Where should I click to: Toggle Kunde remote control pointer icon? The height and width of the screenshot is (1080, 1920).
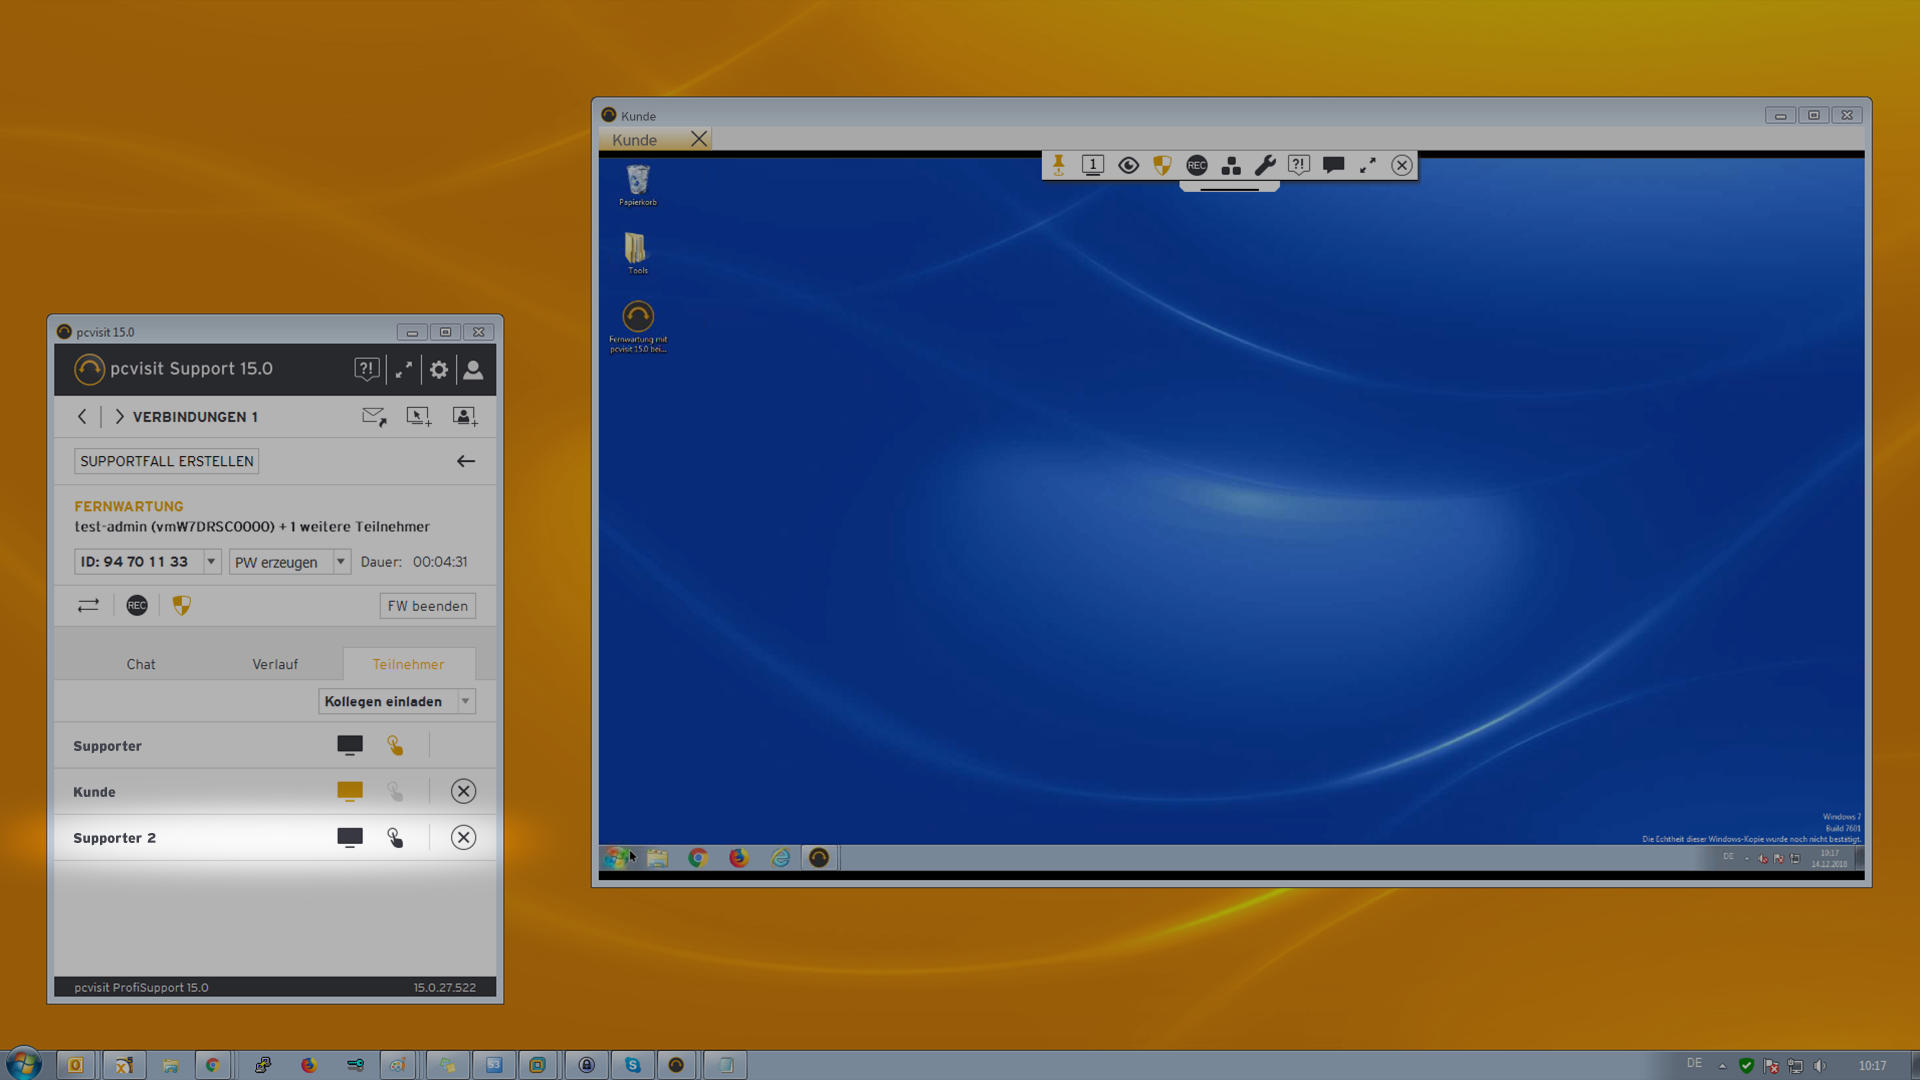[x=395, y=791]
